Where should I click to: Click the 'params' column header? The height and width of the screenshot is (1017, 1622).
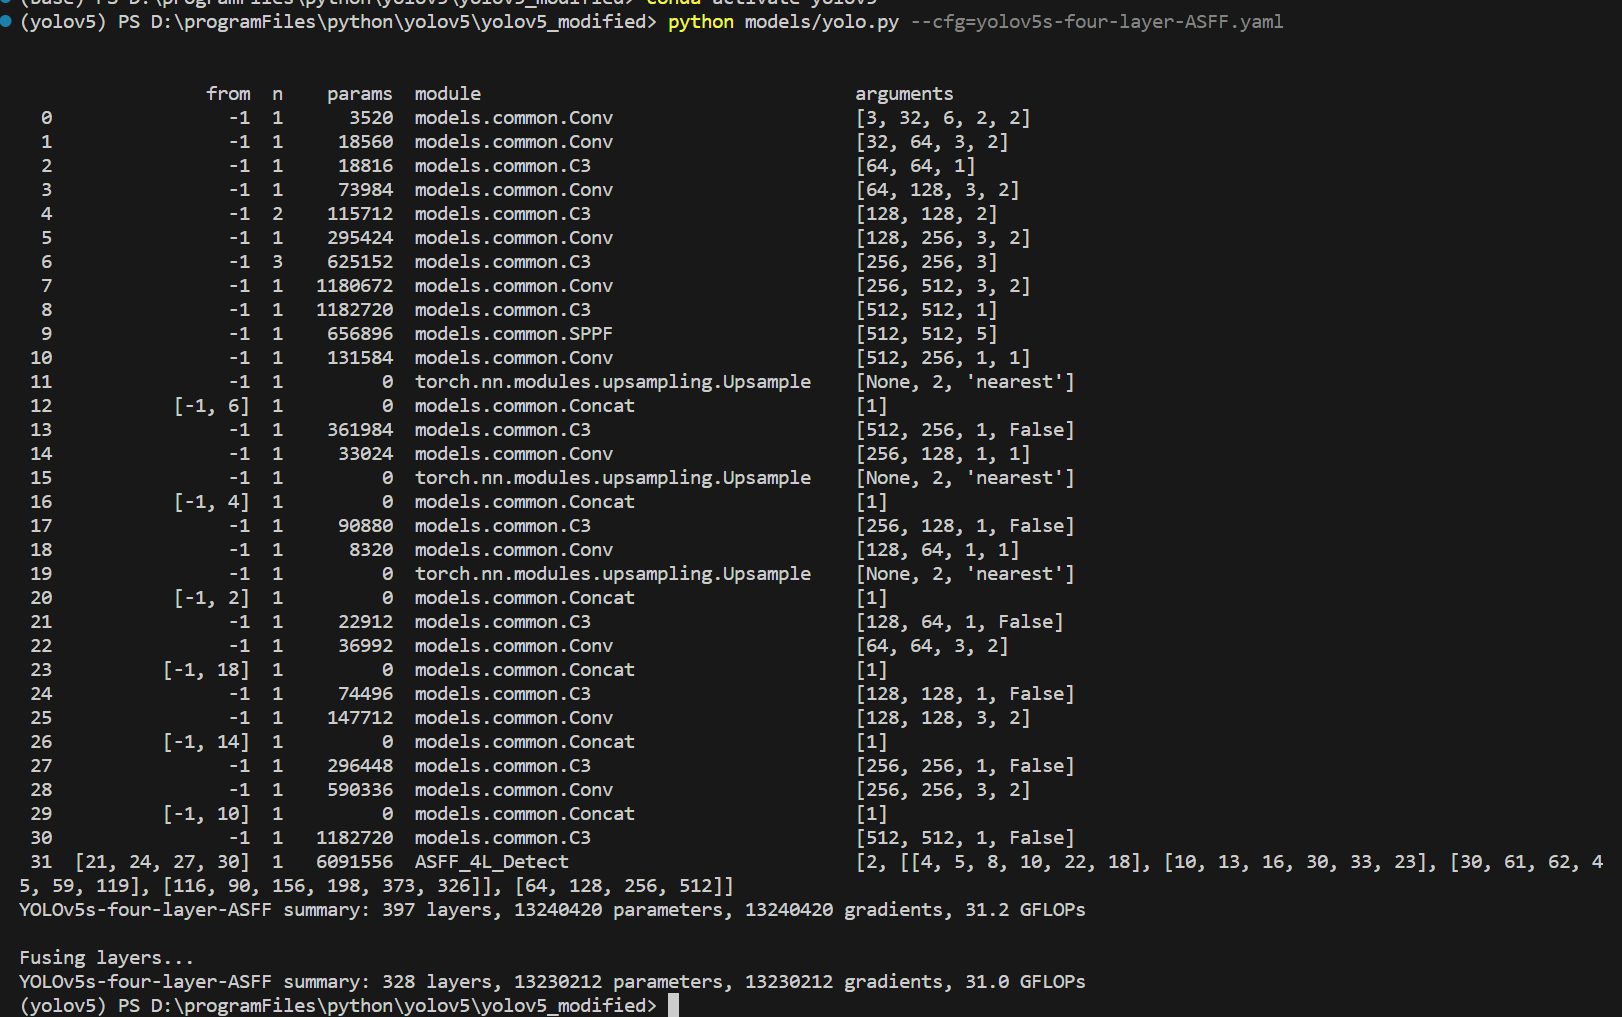(360, 93)
